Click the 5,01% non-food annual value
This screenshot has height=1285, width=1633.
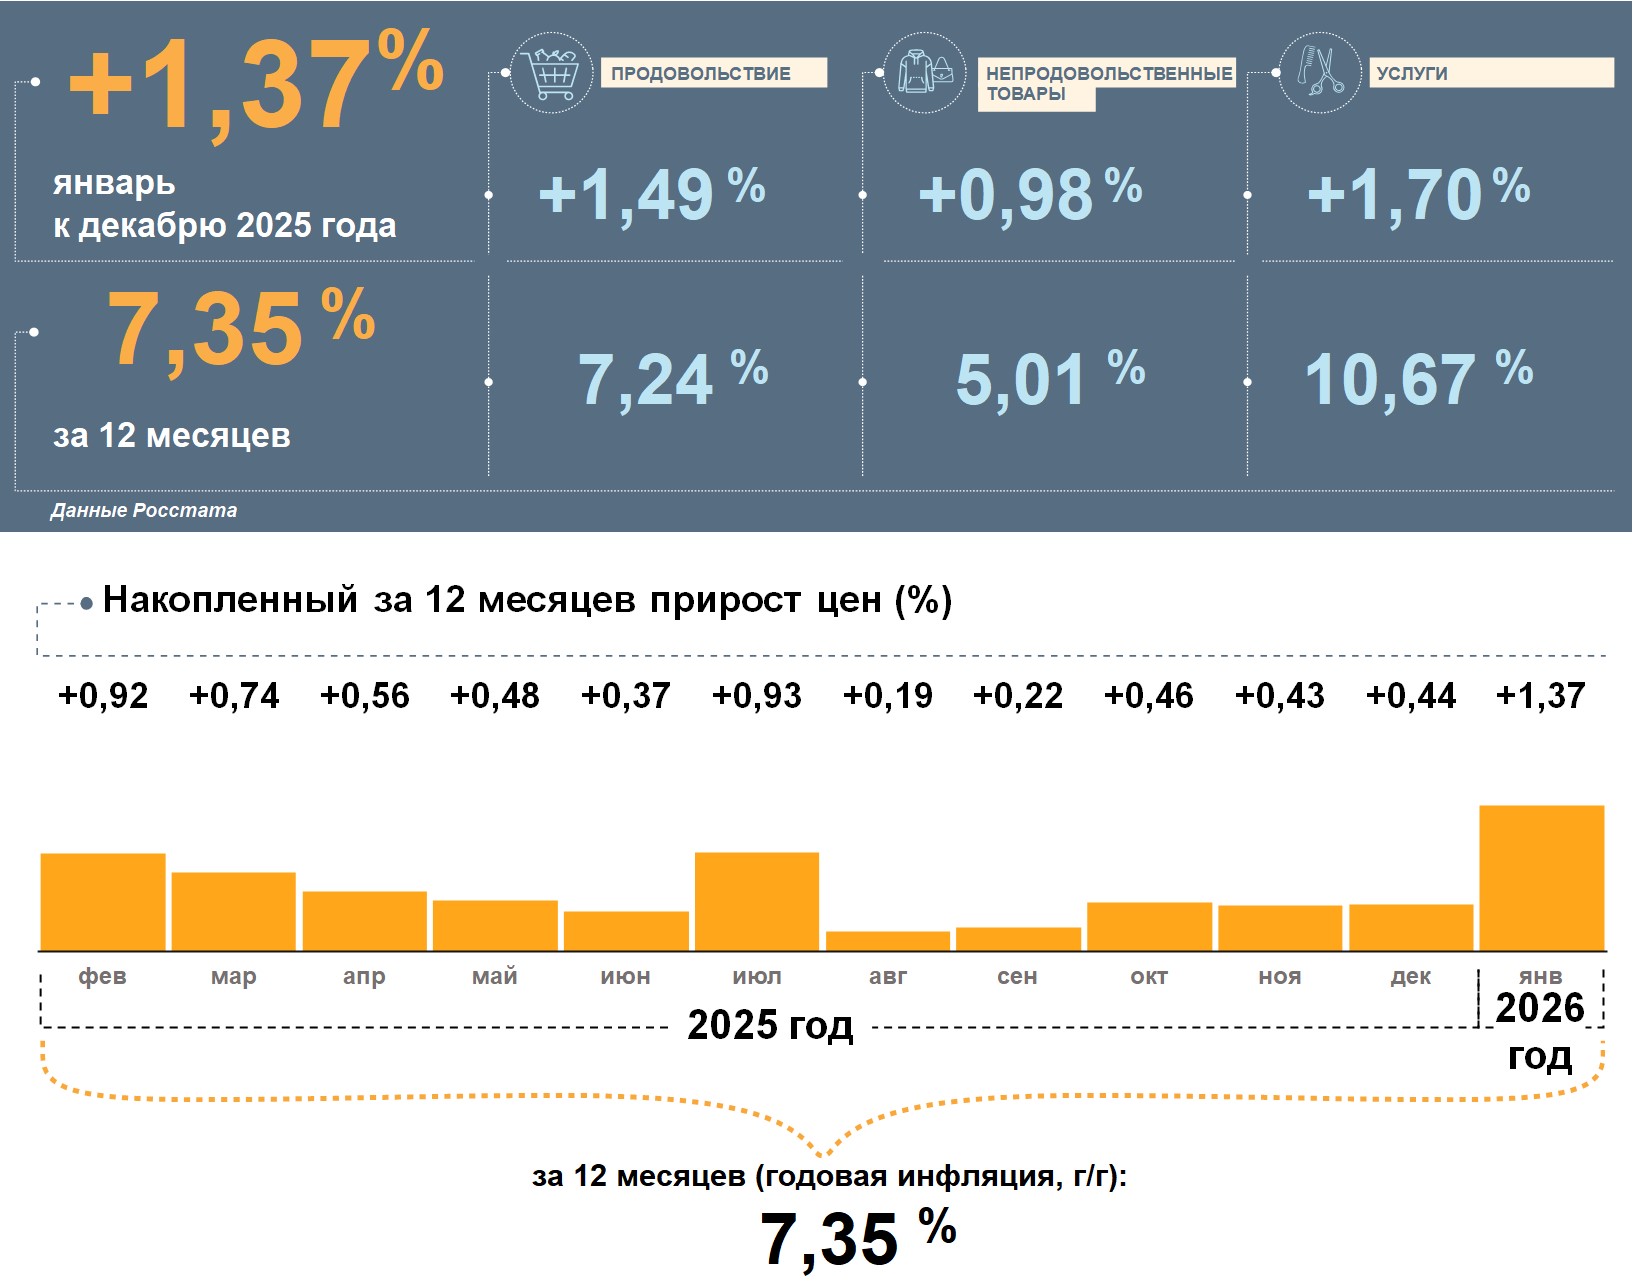click(1049, 379)
